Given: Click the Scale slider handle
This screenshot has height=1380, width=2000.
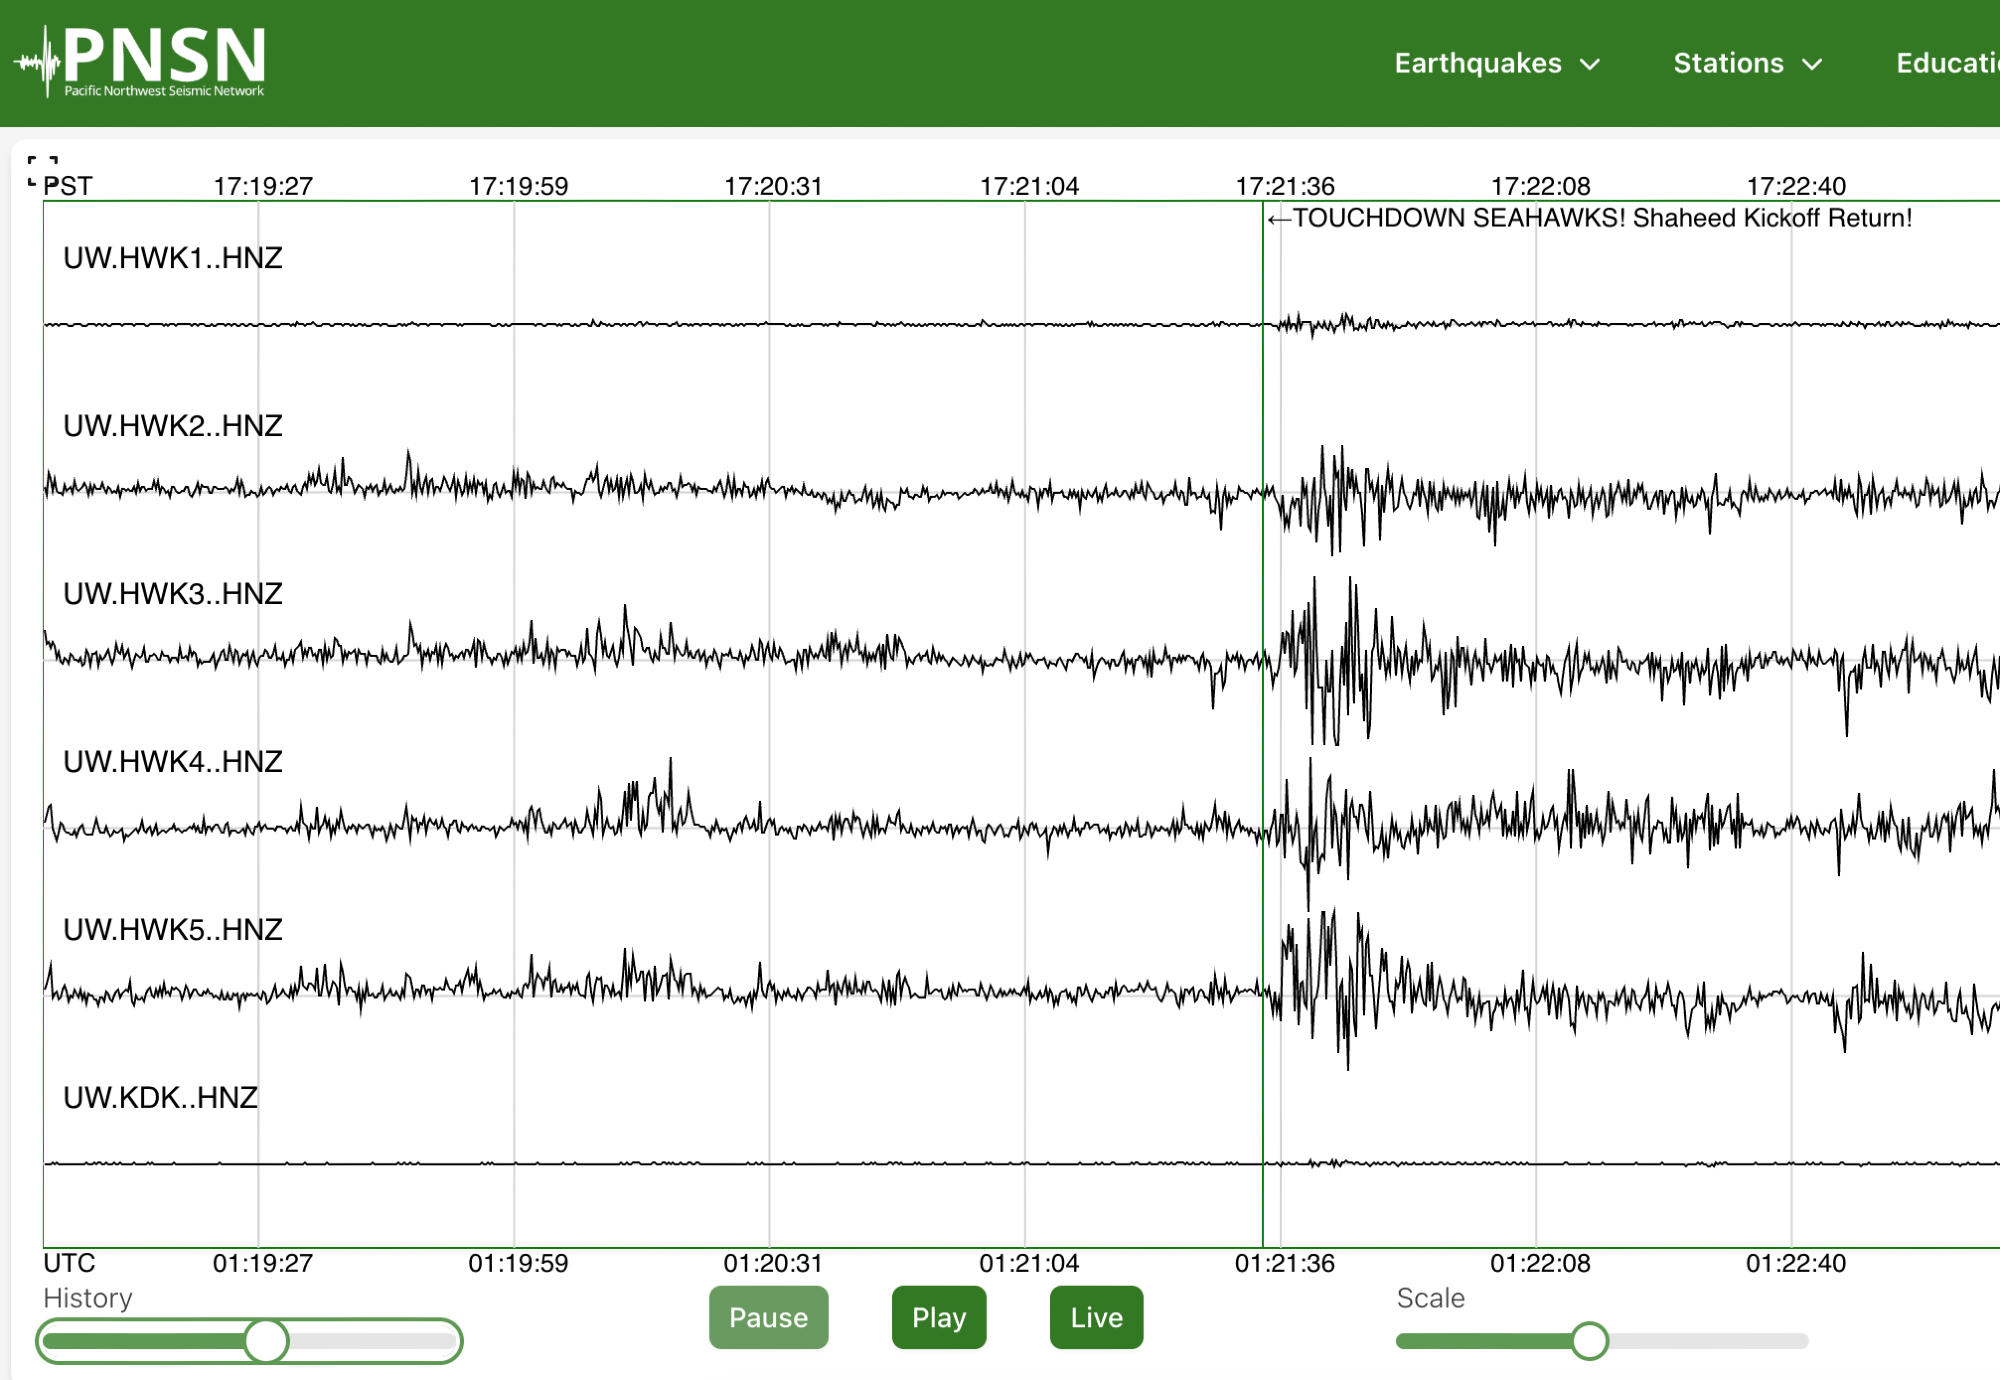Looking at the screenshot, I should click(x=1589, y=1341).
